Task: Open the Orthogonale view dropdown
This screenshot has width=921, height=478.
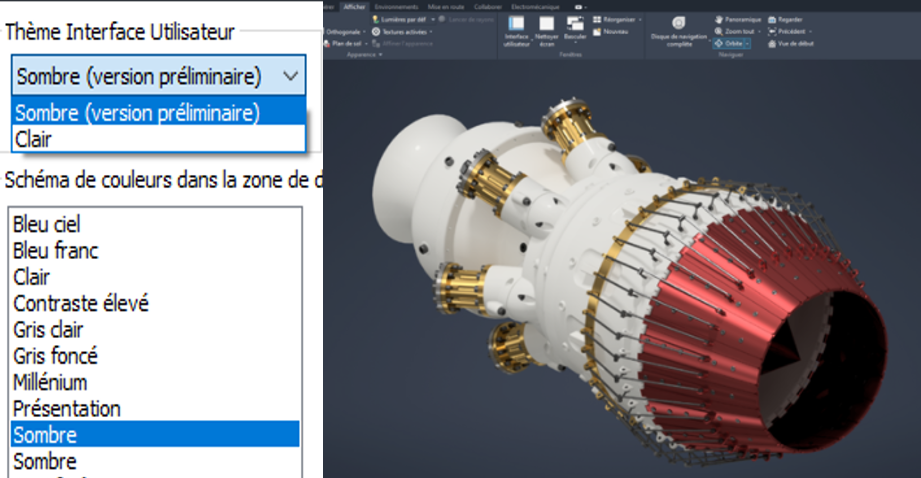Action: pyautogui.click(x=364, y=32)
